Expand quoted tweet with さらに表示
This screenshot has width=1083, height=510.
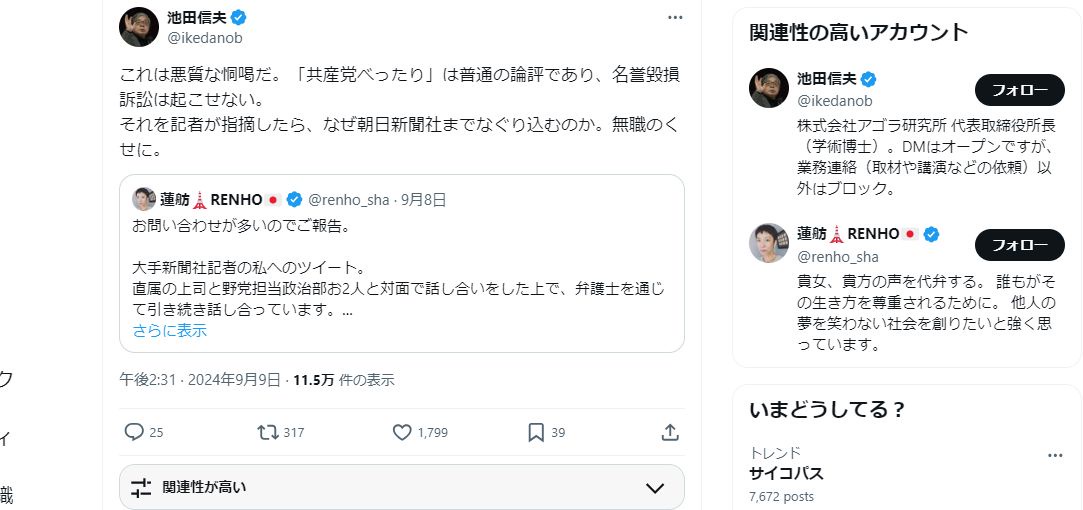[x=170, y=331]
